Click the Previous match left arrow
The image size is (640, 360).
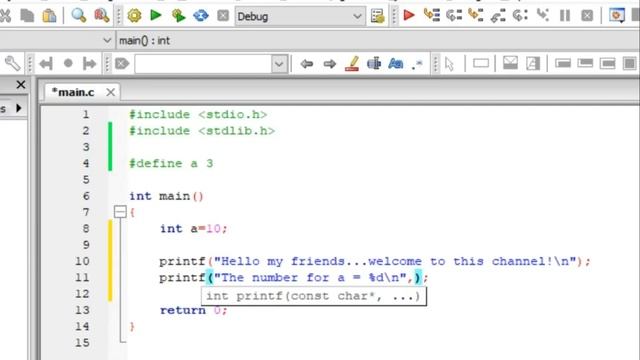tap(307, 64)
